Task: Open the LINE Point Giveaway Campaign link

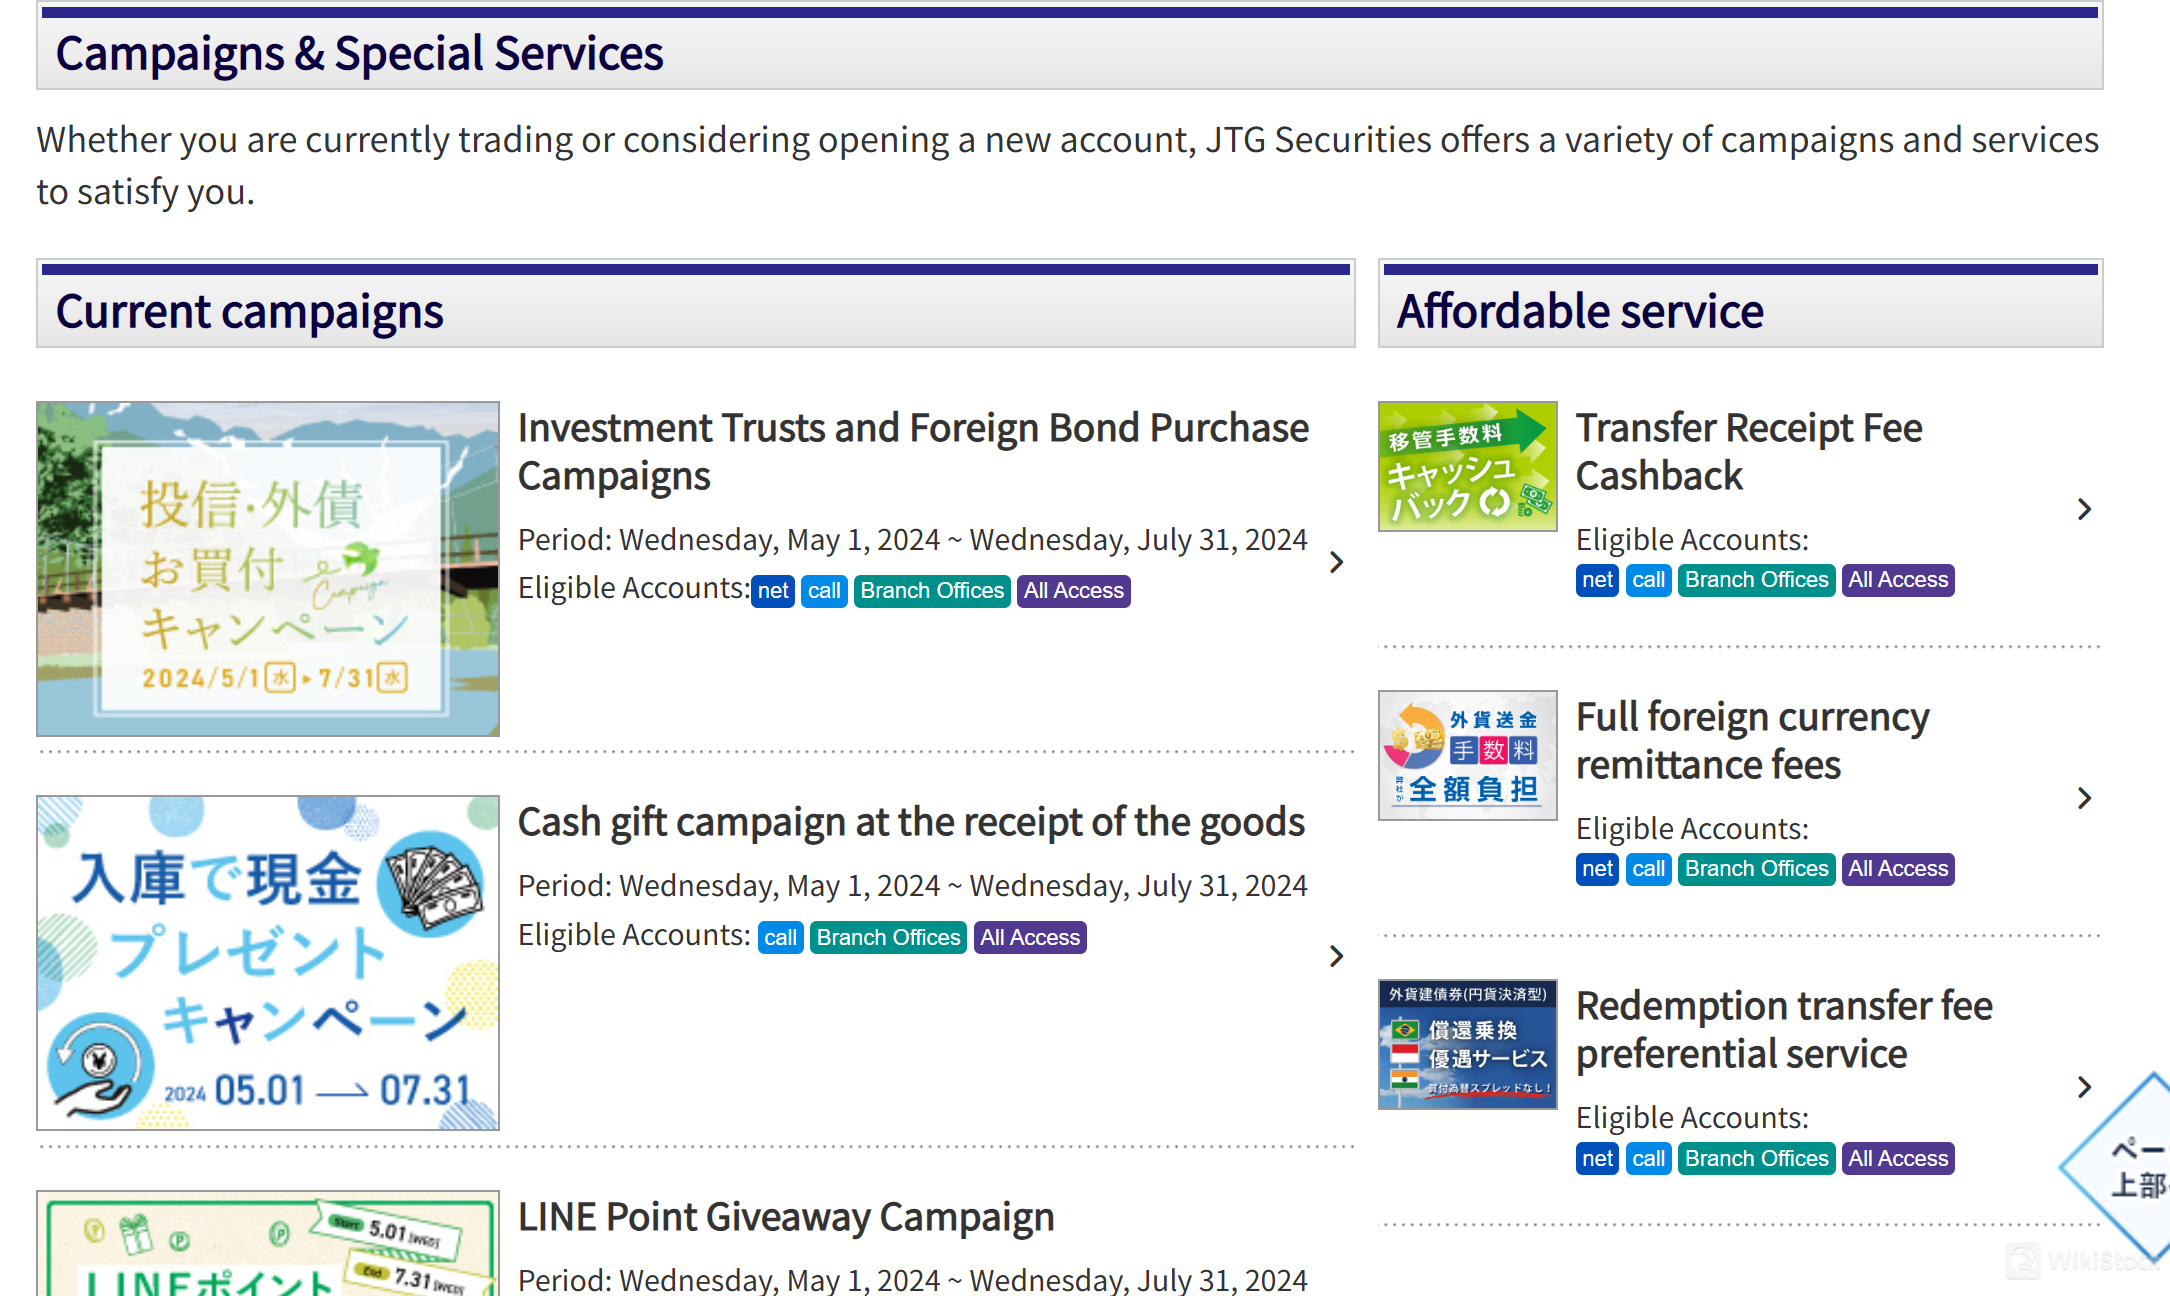Action: coord(786,1217)
